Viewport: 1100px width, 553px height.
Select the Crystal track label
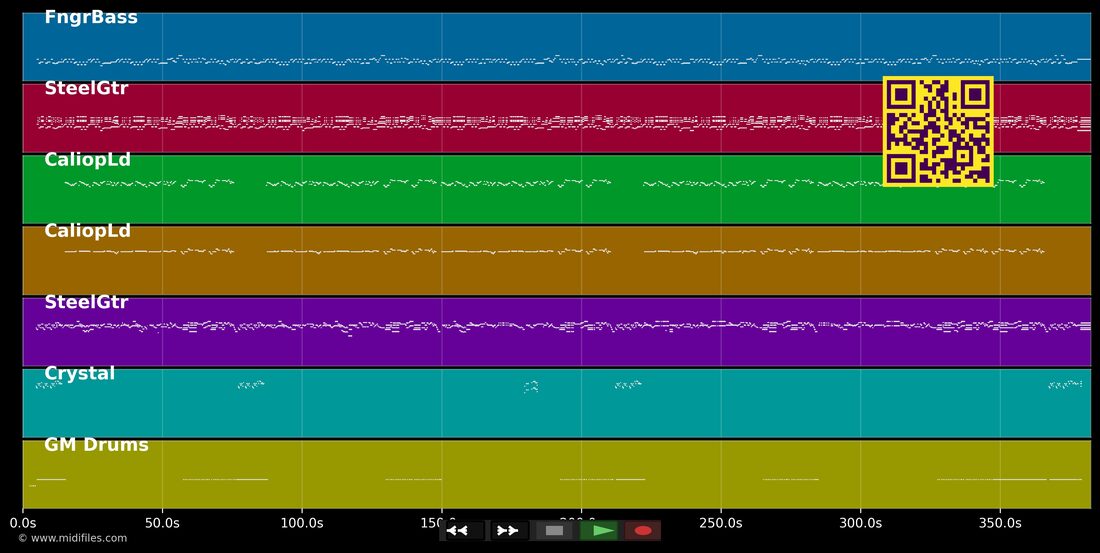(80, 374)
